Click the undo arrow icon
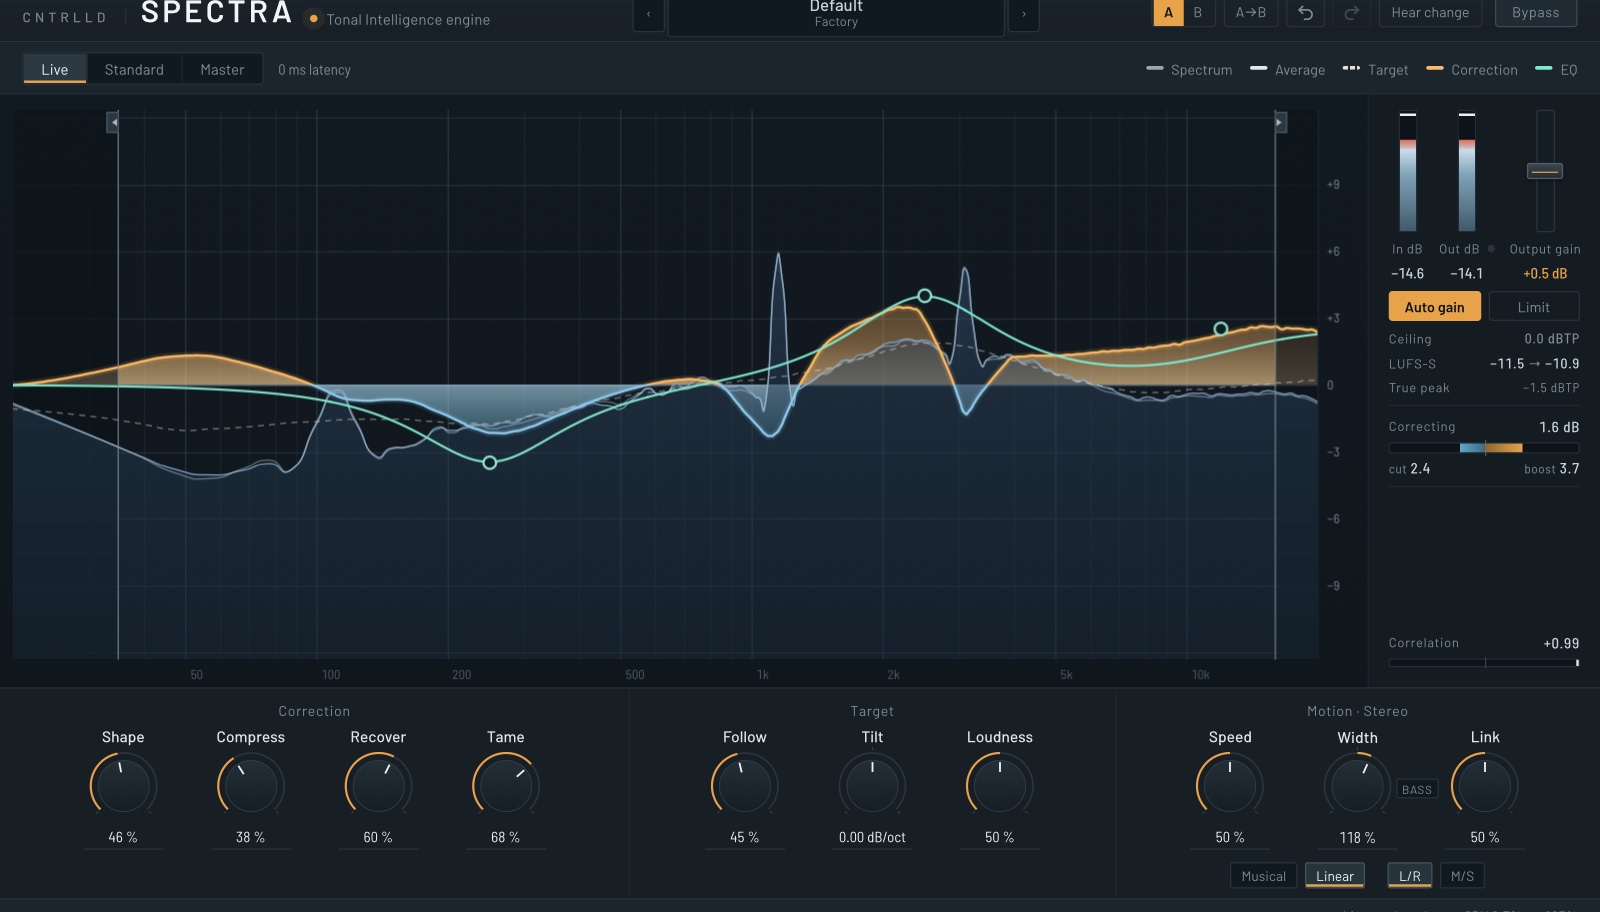1600x912 pixels. click(x=1305, y=13)
